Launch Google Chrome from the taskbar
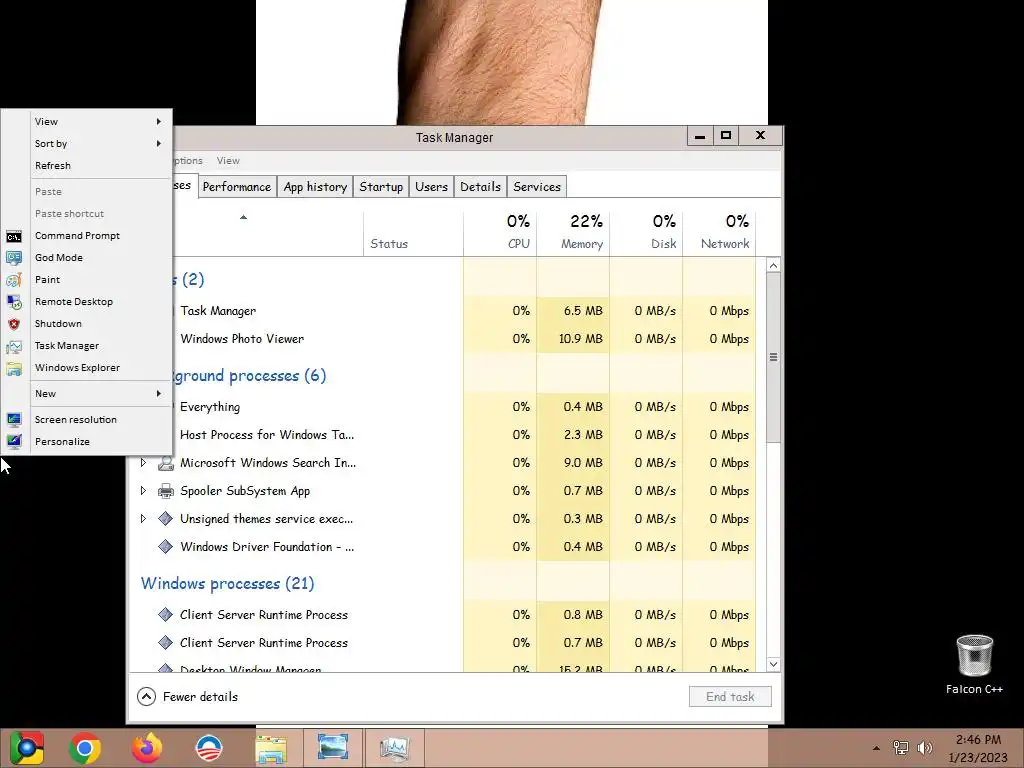 click(x=85, y=748)
